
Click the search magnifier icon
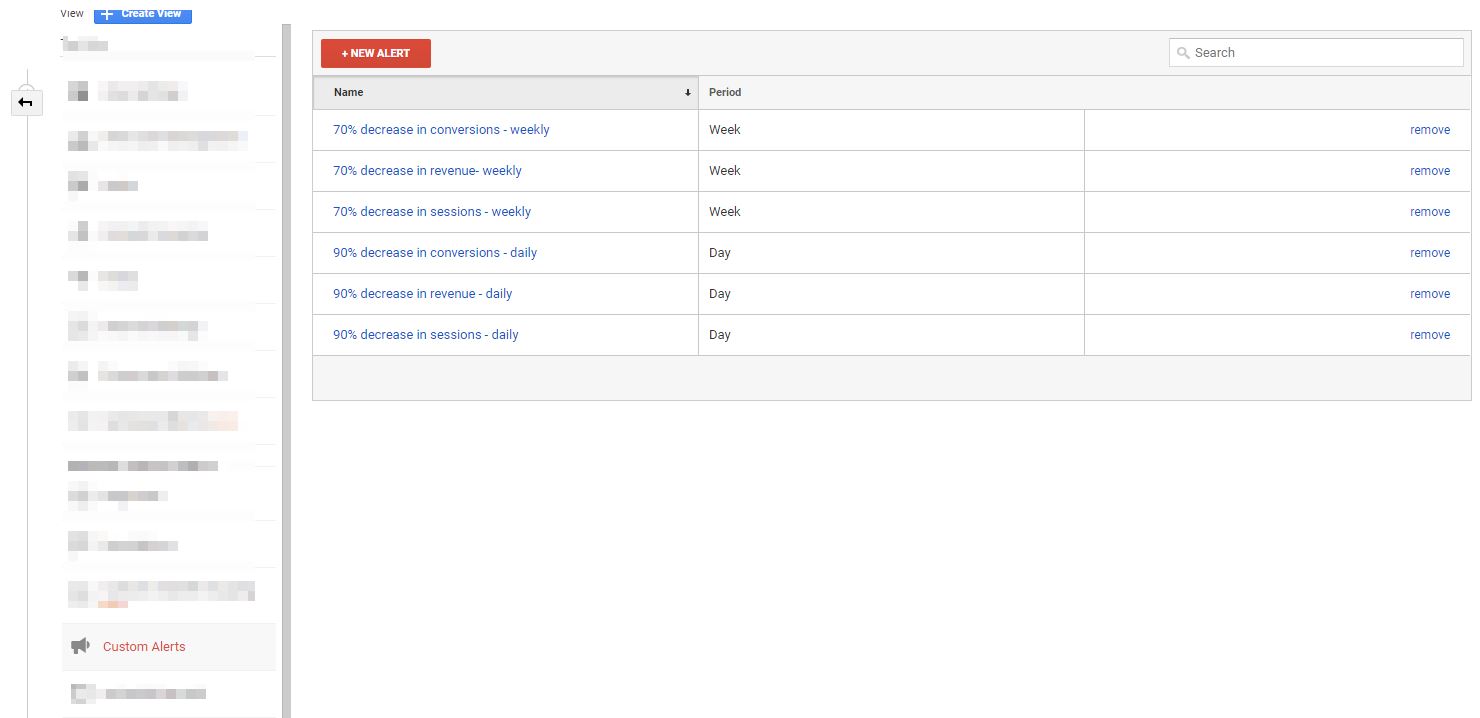coord(1184,53)
